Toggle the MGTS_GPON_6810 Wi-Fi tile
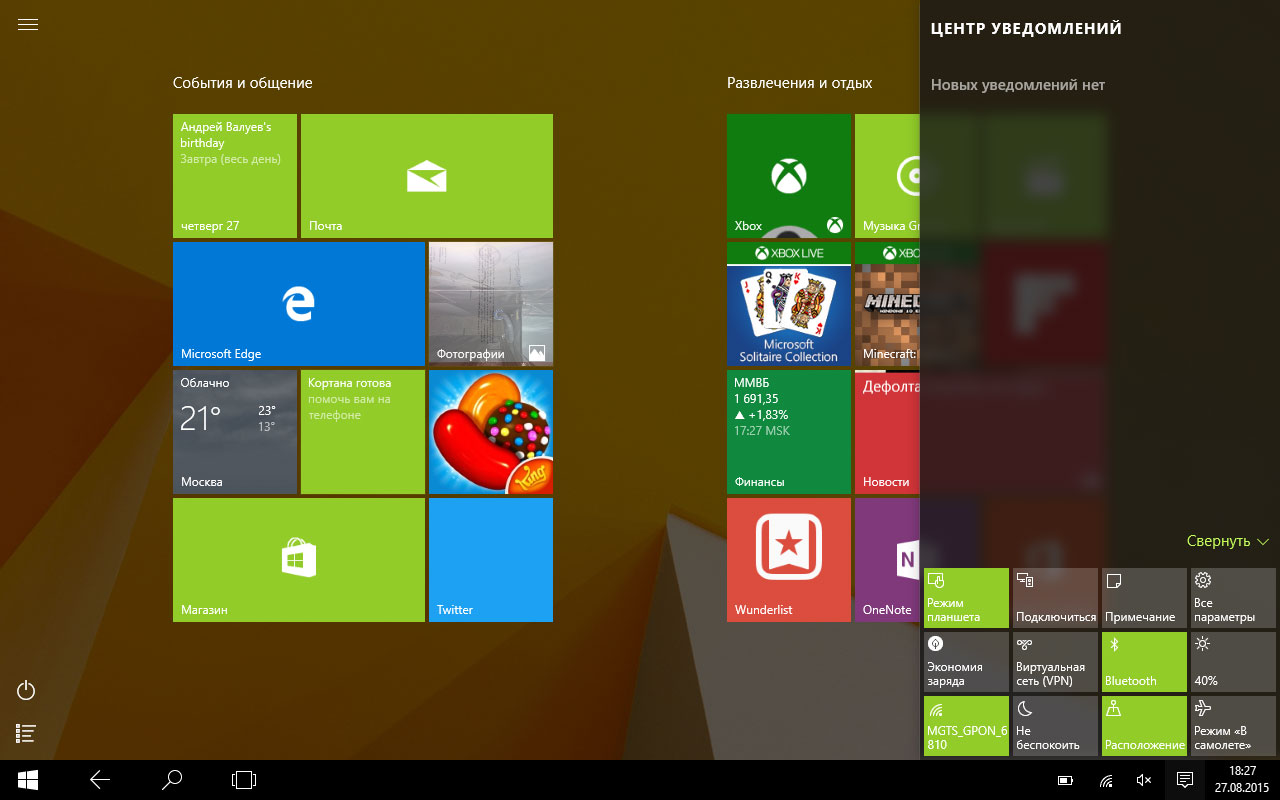 pyautogui.click(x=967, y=726)
